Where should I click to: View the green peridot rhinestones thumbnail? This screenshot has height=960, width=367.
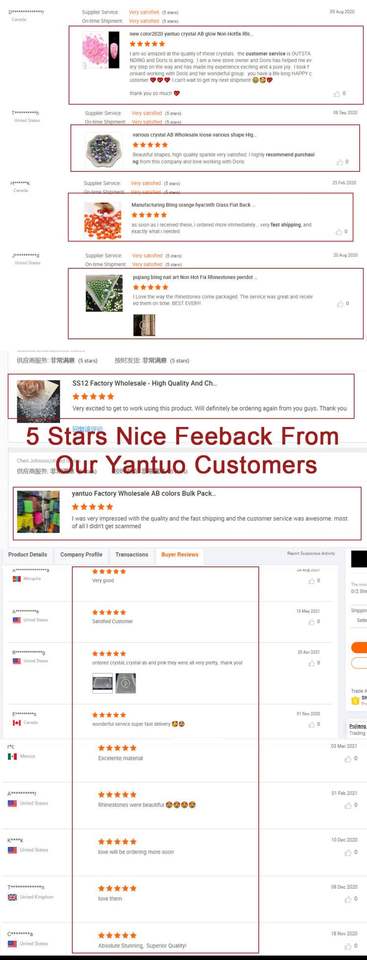click(104, 293)
